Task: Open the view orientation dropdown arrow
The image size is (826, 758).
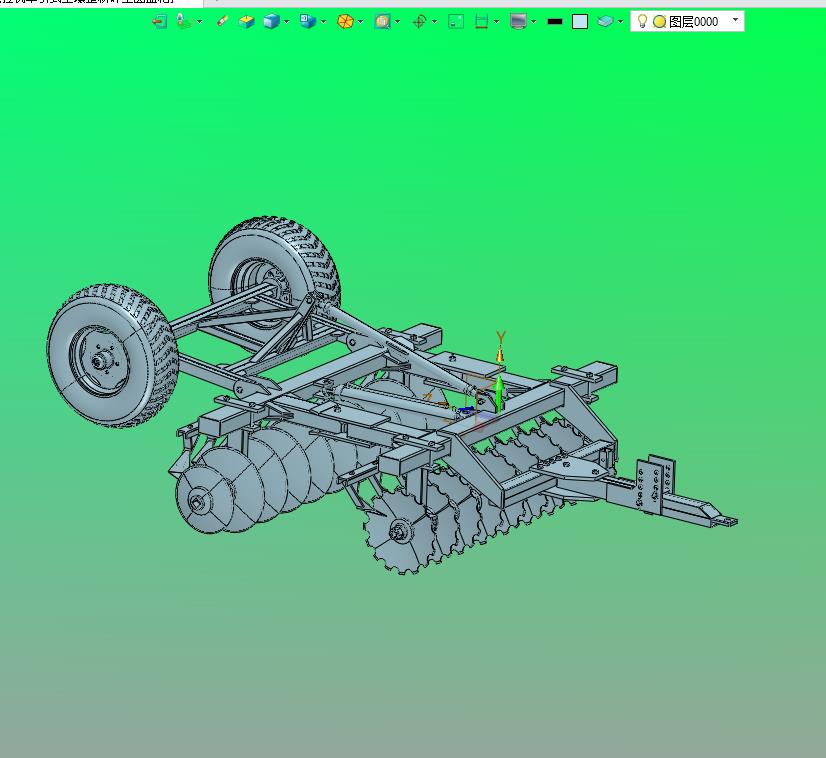Action: click(x=323, y=22)
